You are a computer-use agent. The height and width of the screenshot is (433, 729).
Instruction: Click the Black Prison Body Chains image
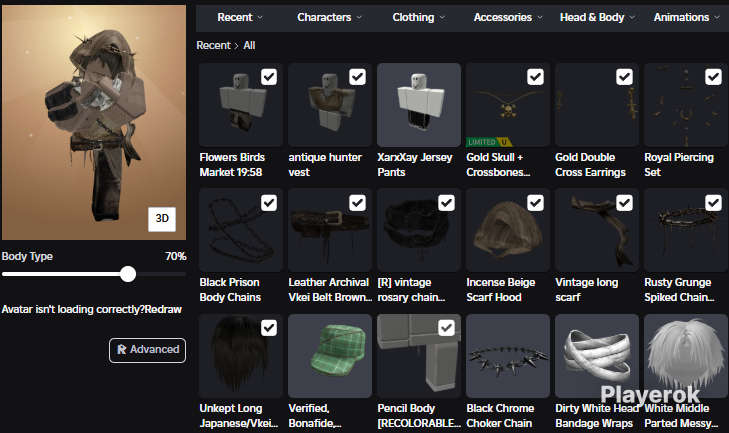(x=241, y=230)
